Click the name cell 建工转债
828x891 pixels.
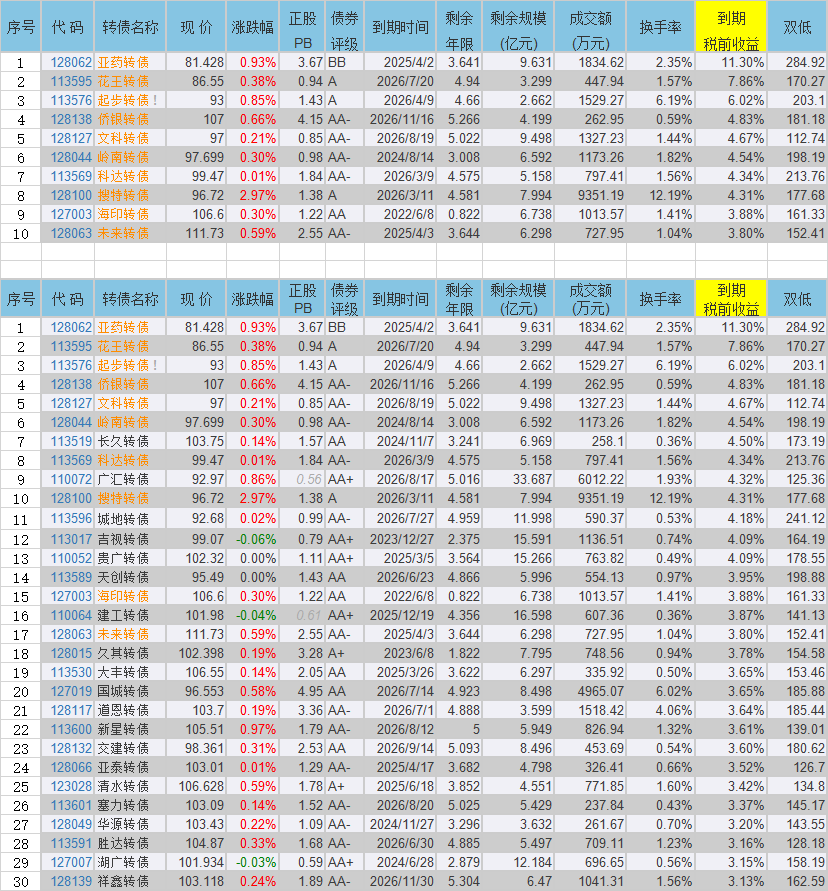tap(123, 615)
